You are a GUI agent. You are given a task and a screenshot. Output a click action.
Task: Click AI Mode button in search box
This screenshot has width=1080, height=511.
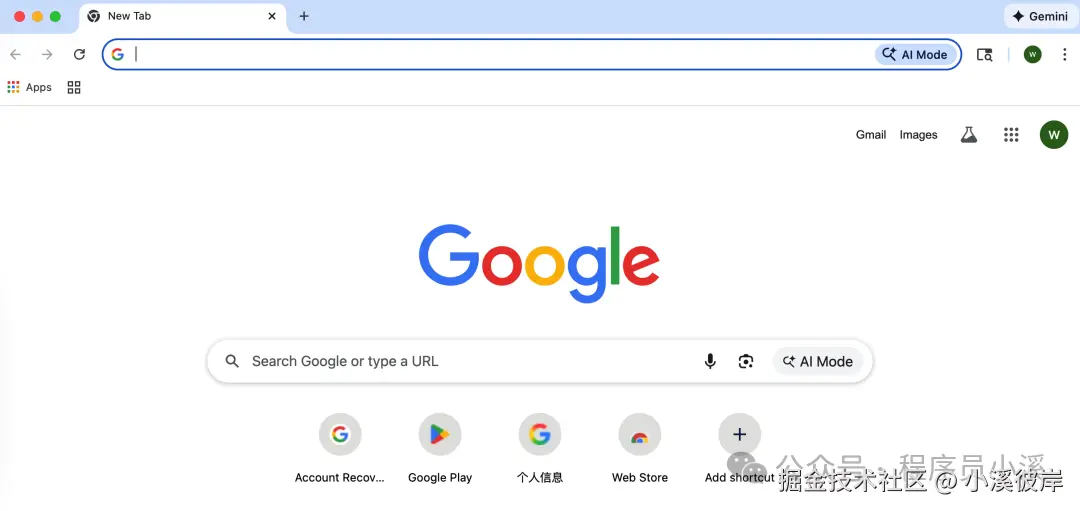817,362
